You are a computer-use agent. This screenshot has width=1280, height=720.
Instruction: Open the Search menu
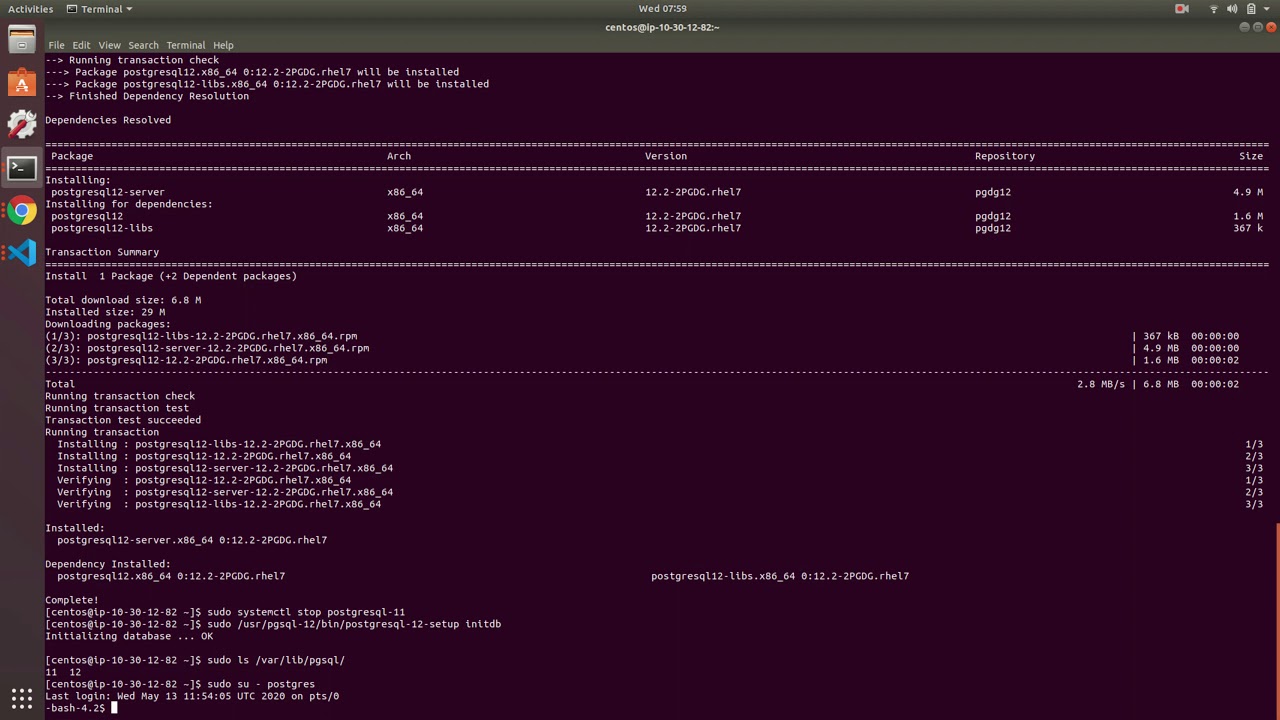click(x=143, y=45)
